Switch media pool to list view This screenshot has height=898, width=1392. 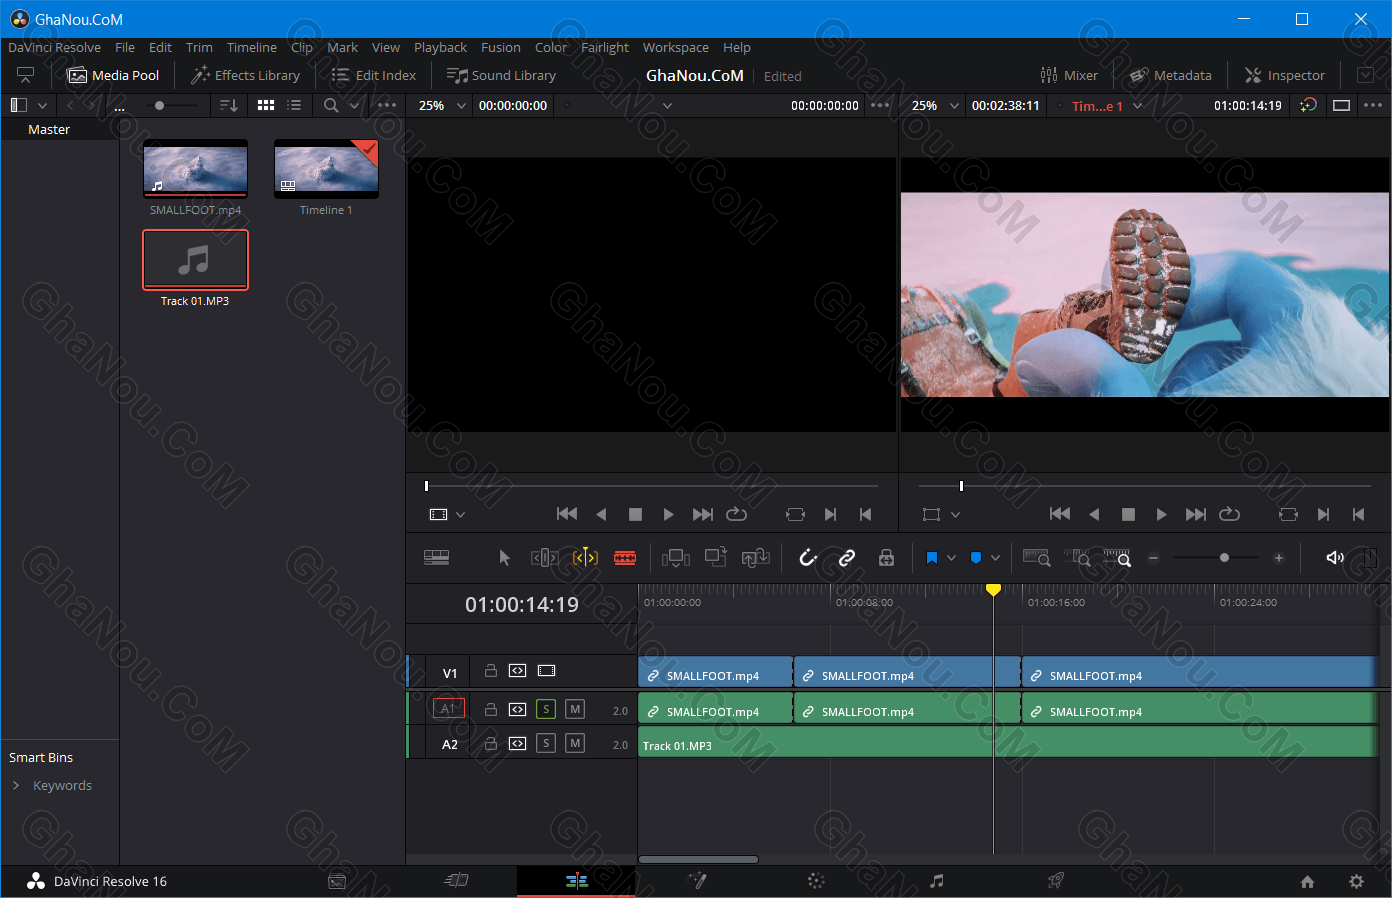pos(294,105)
